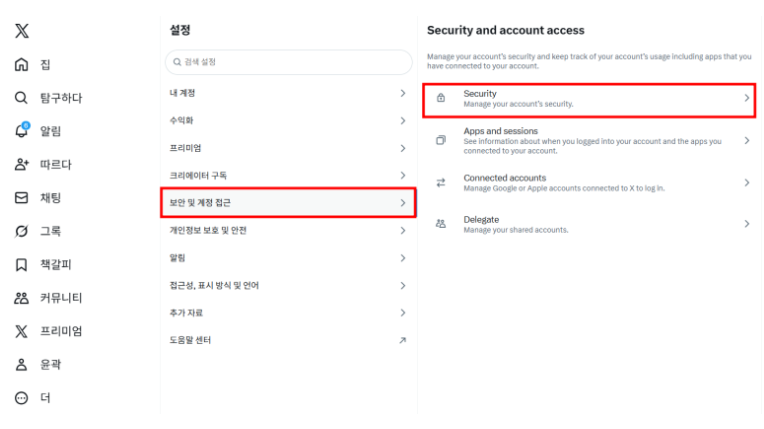Open 도움말 센터 external link arrow
Viewport: 764px width, 429px height.
pyautogui.click(x=402, y=340)
